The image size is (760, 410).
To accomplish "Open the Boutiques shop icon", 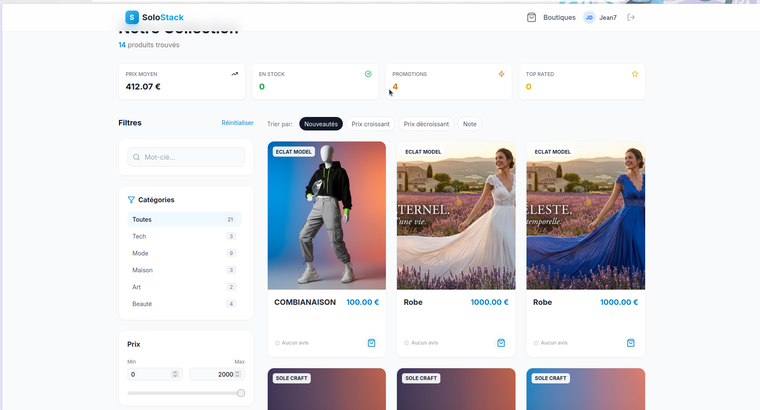I will click(x=532, y=17).
